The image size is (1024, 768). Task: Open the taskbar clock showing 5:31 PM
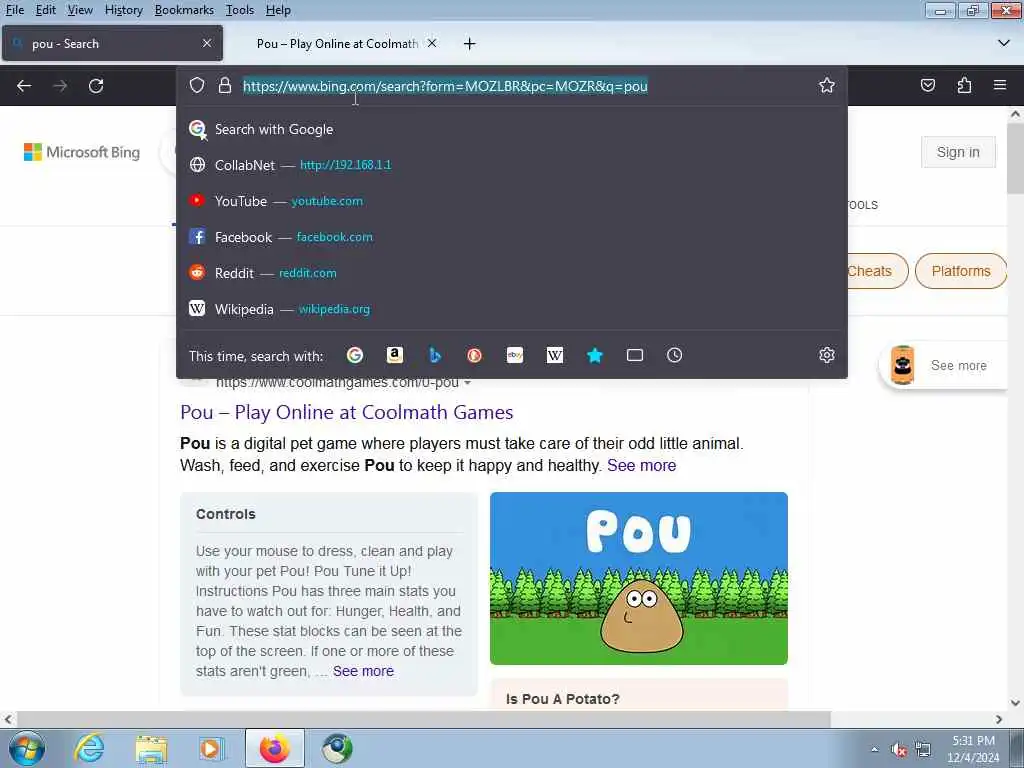tap(973, 749)
